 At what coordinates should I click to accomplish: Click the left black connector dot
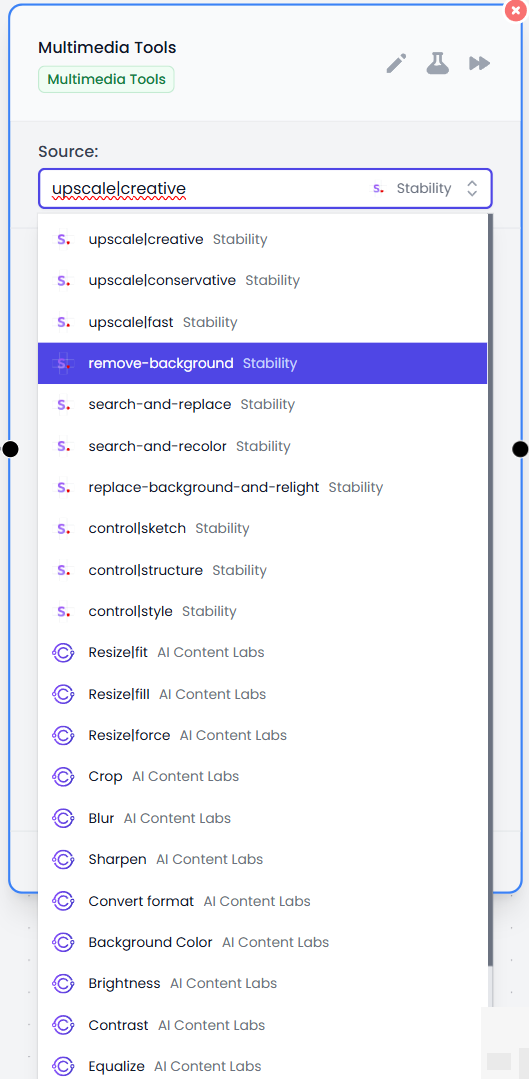click(10, 449)
